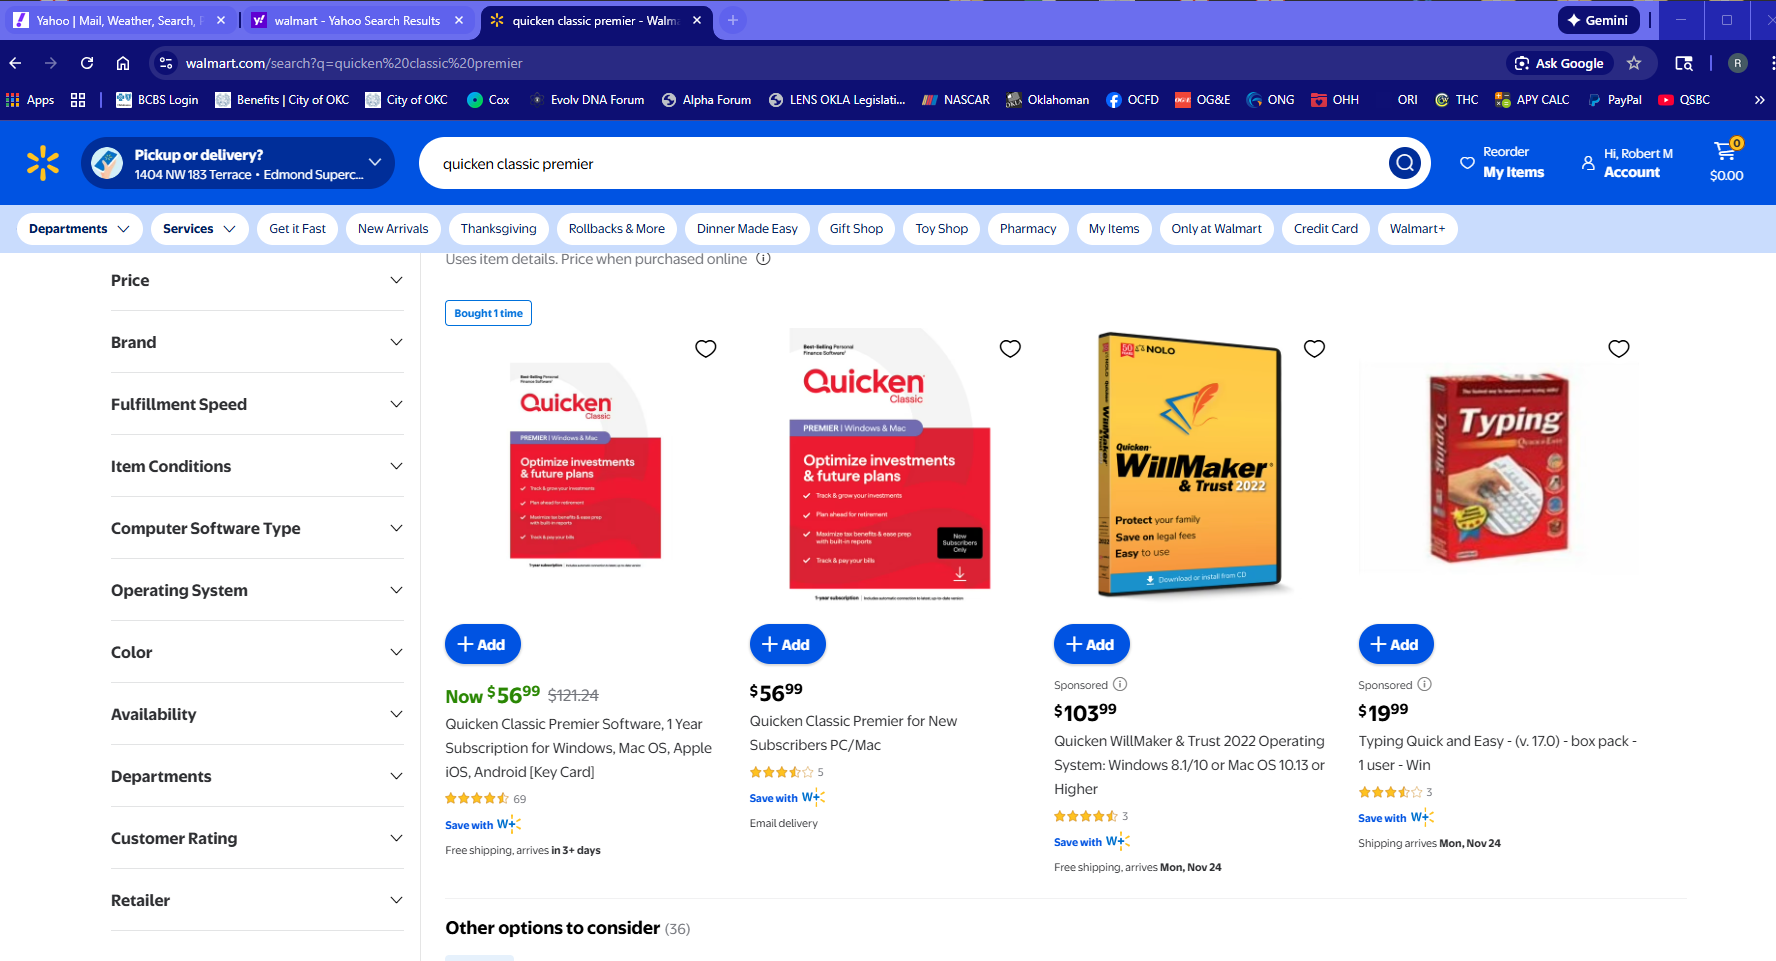Open the shopping cart
Screen dimensions: 1776x961
(x=1726, y=161)
